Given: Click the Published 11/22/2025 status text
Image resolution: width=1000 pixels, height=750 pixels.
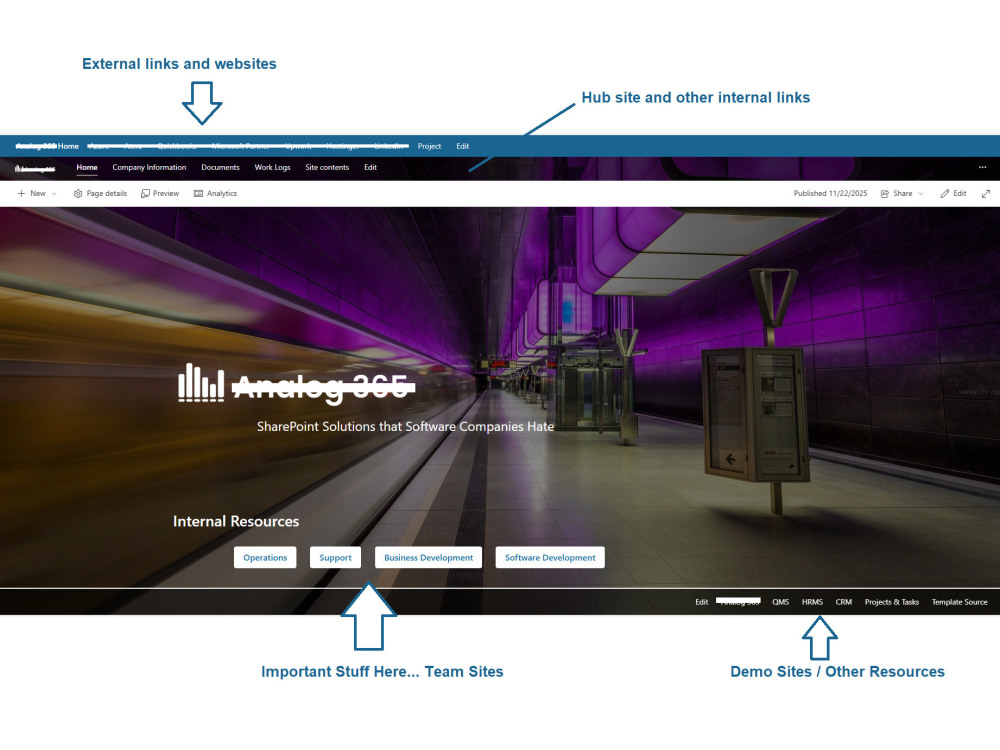Looking at the screenshot, I should (x=830, y=193).
